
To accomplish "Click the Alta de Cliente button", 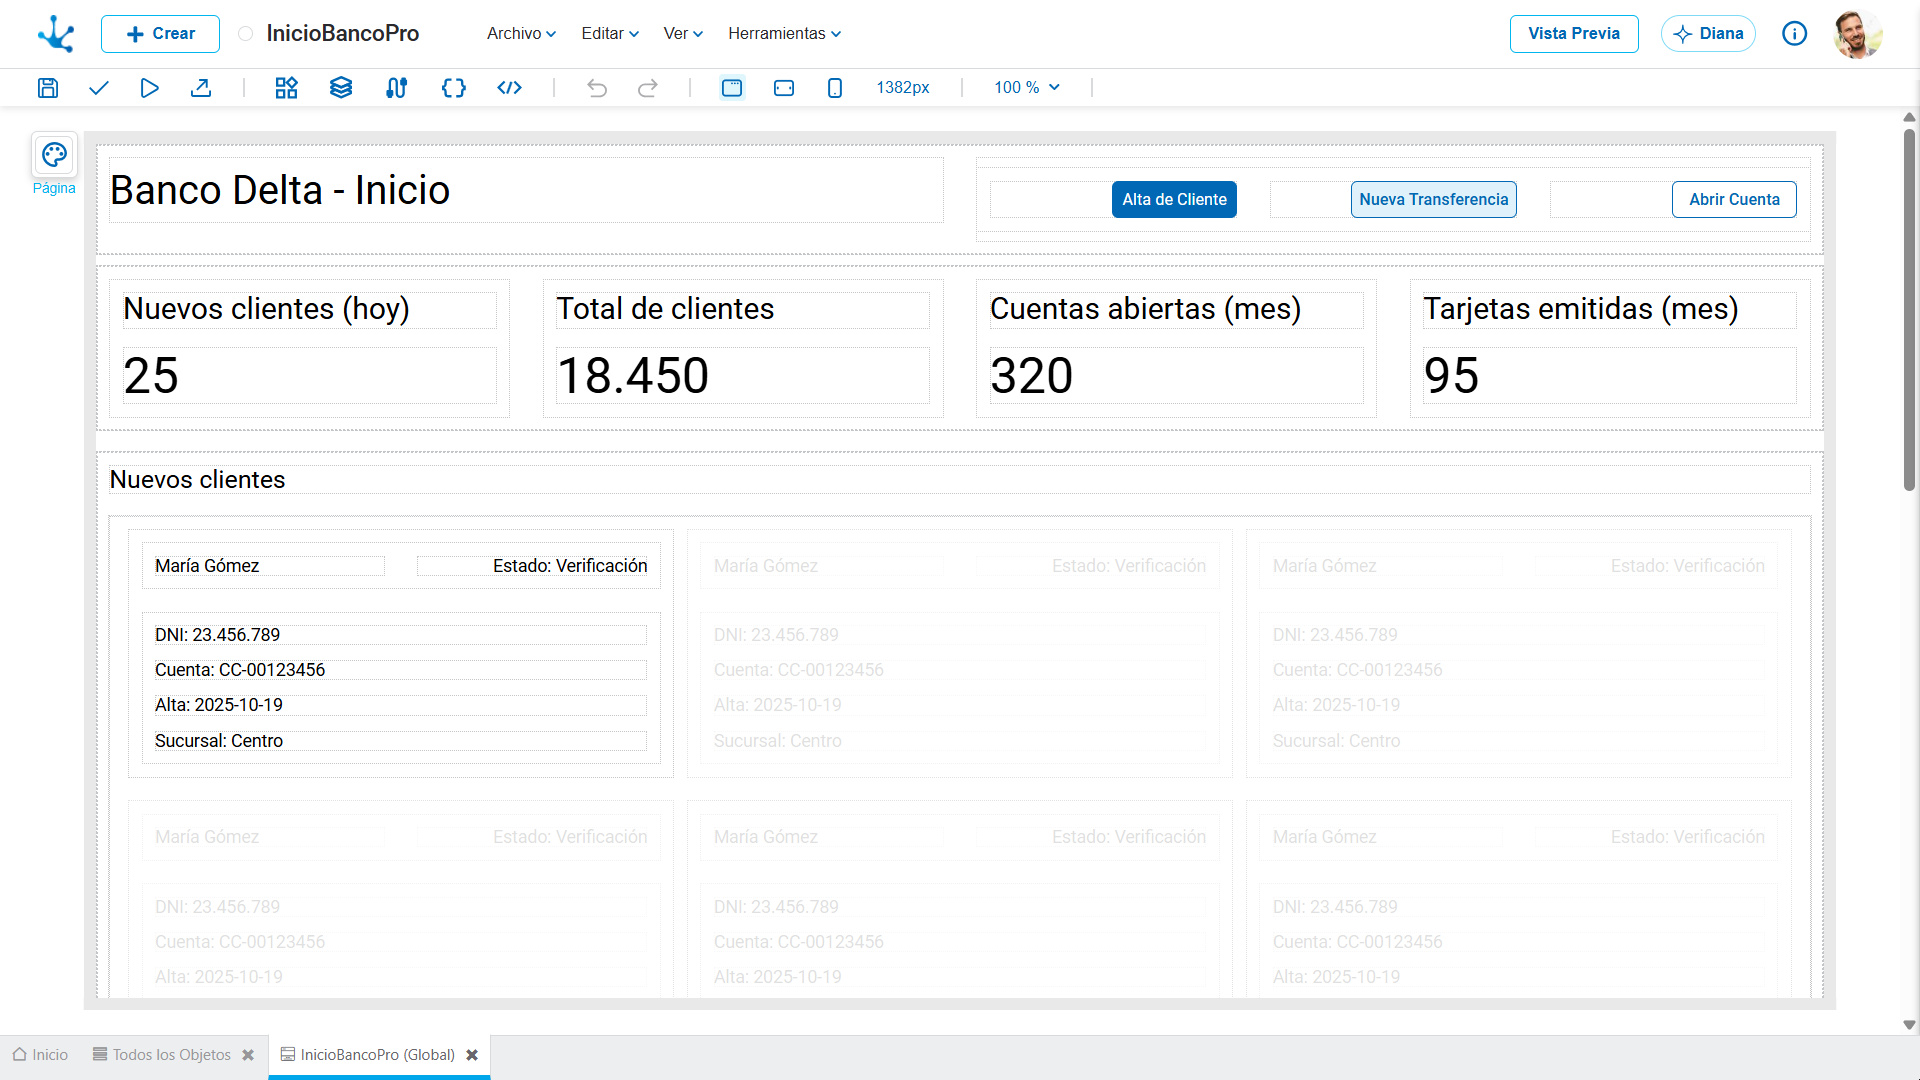I will pos(1174,200).
